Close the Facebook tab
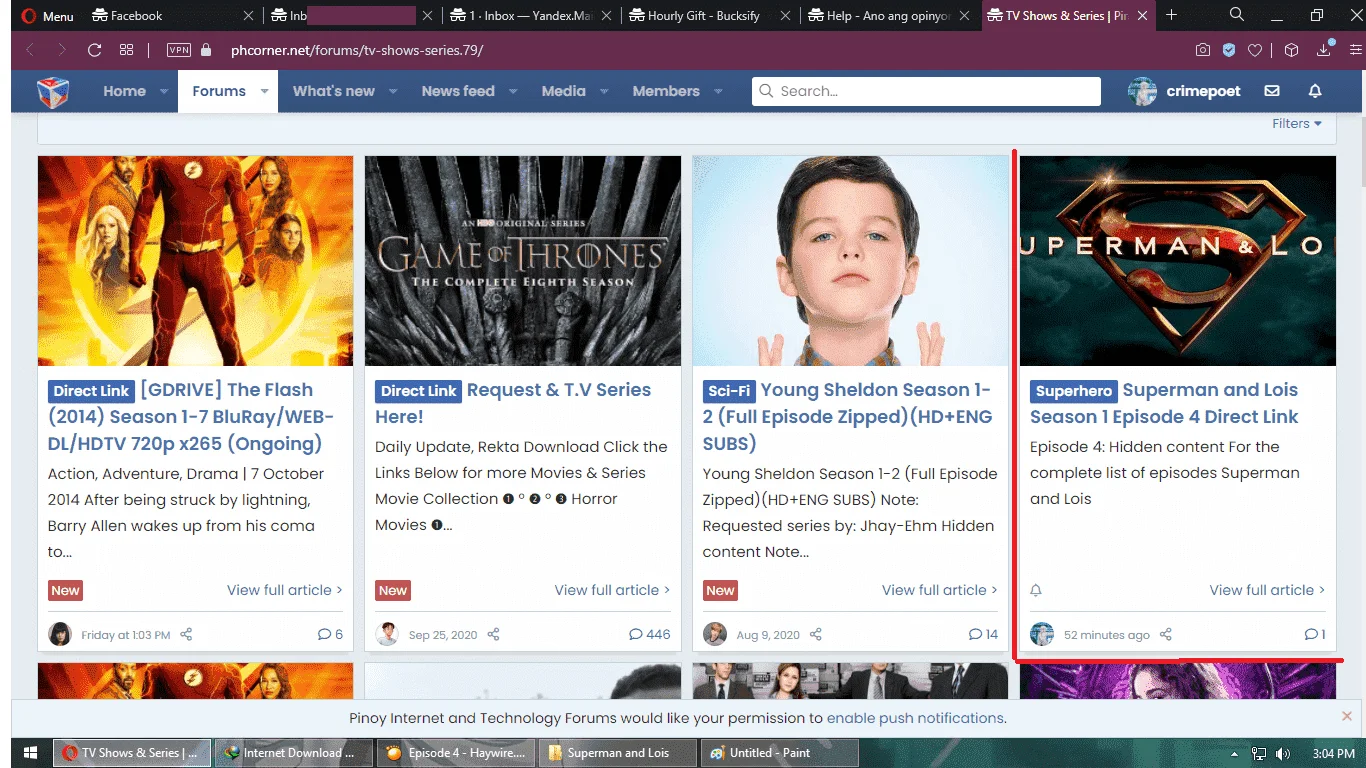 (249, 16)
